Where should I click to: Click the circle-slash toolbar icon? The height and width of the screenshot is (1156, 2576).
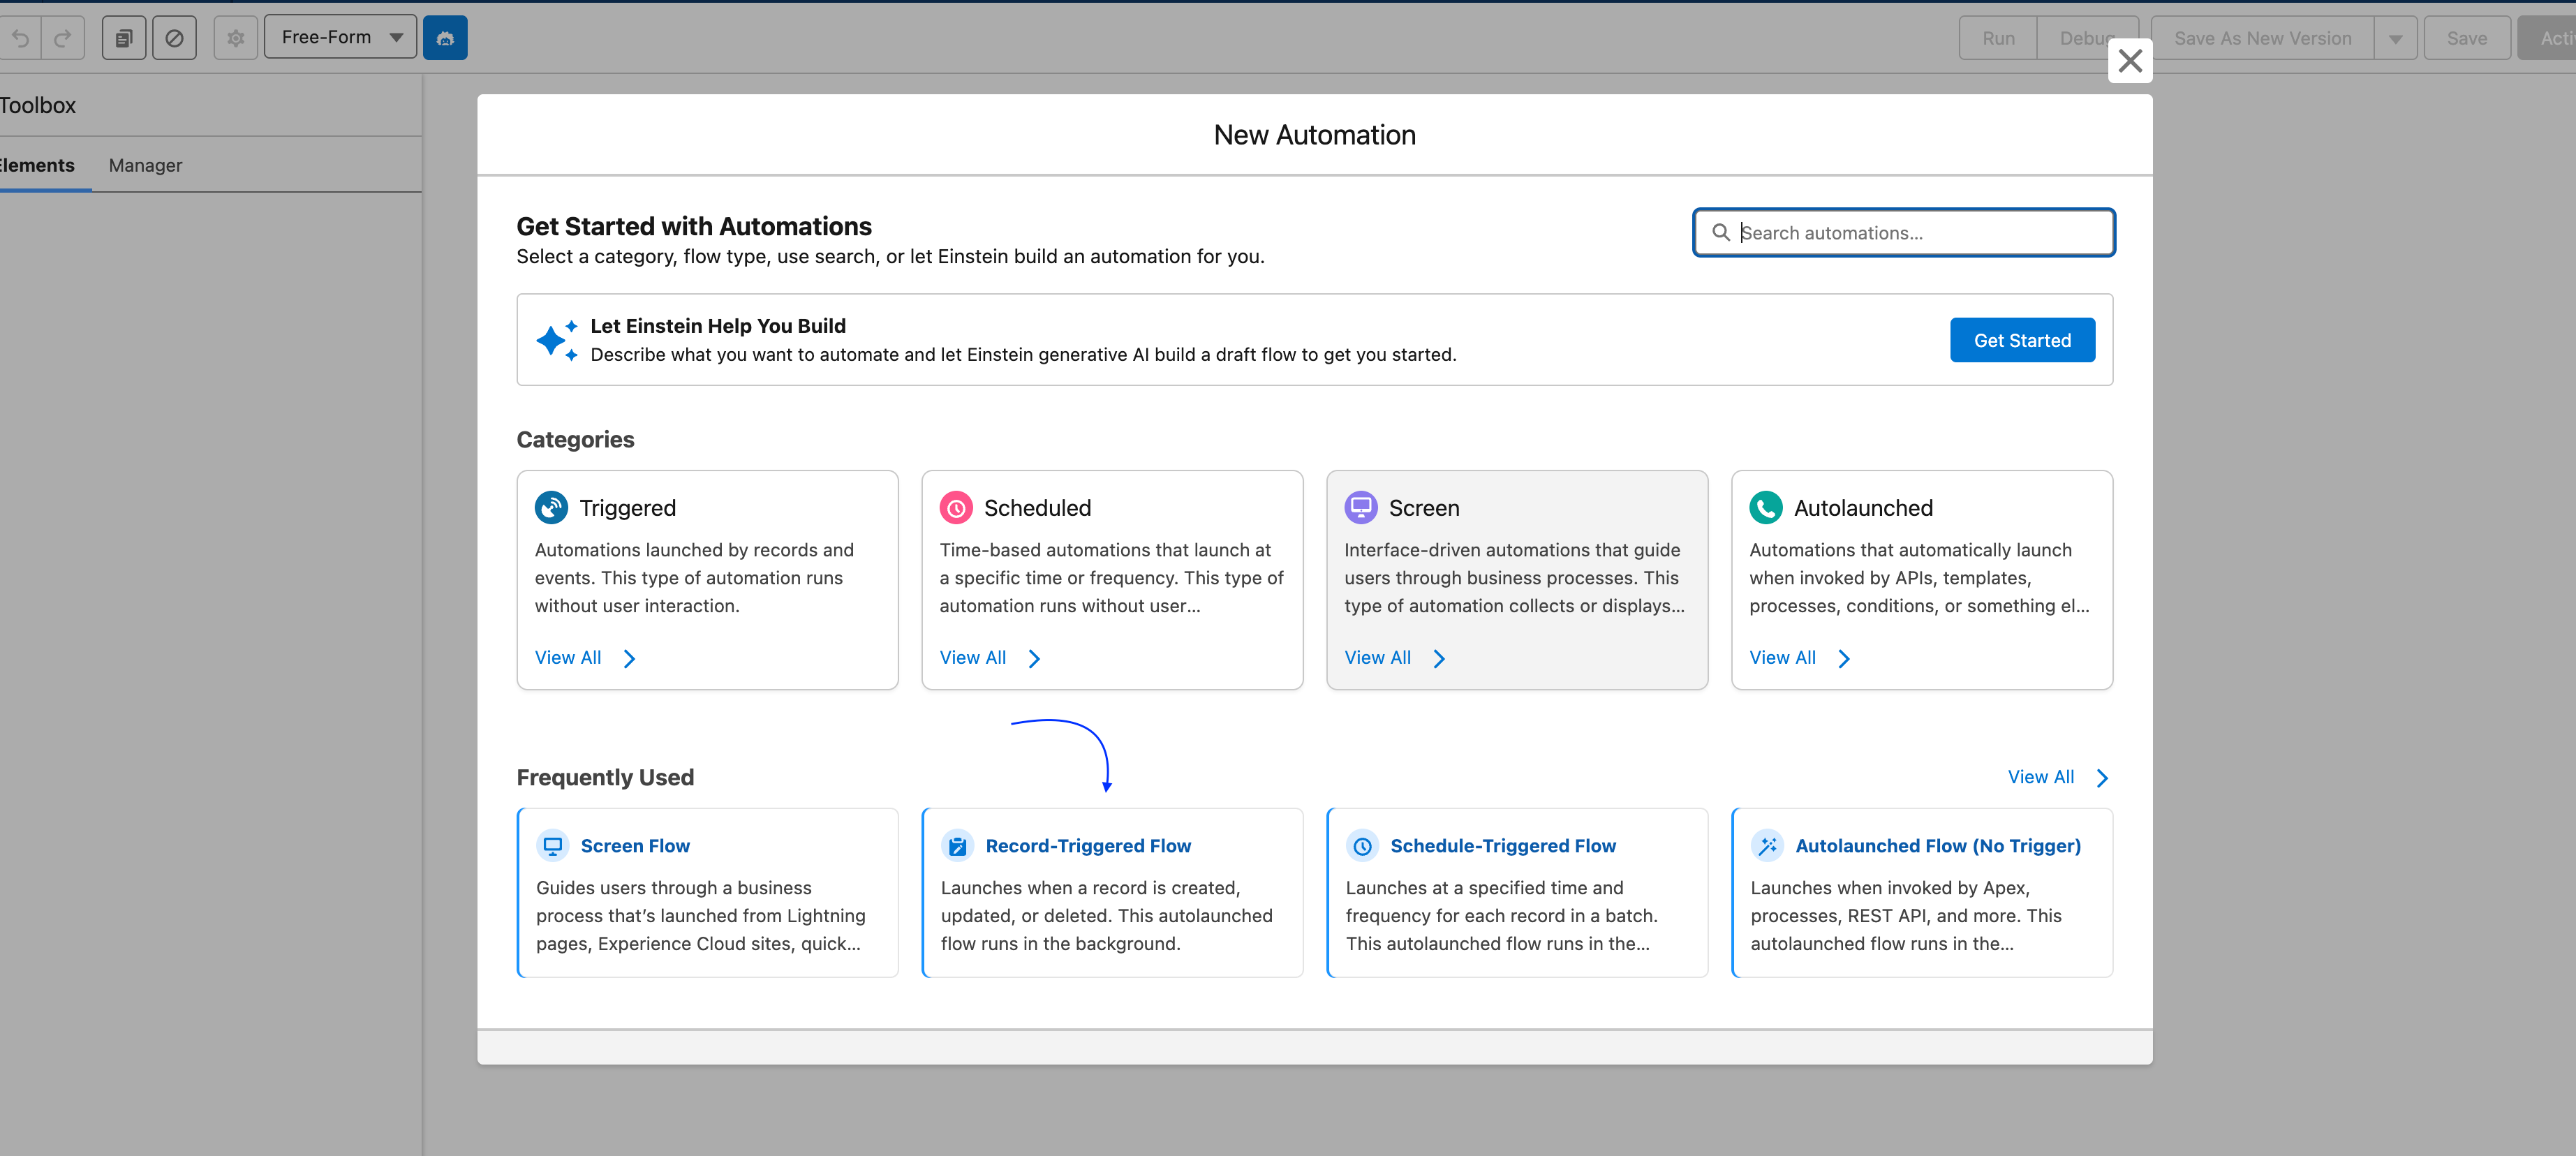pyautogui.click(x=174, y=38)
